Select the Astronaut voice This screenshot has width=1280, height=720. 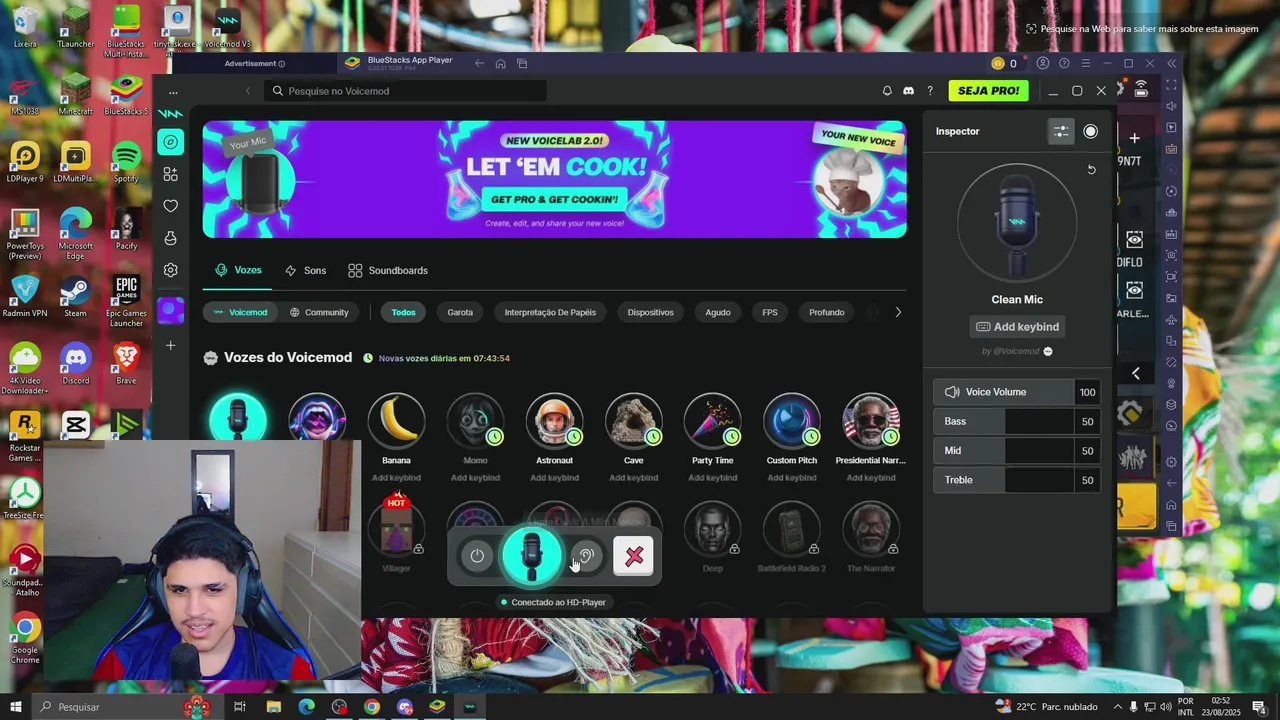554,420
